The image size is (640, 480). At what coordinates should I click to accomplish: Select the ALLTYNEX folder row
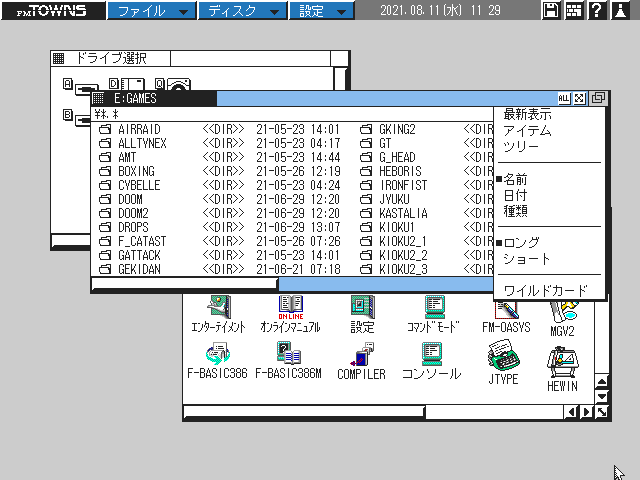[x=220, y=144]
